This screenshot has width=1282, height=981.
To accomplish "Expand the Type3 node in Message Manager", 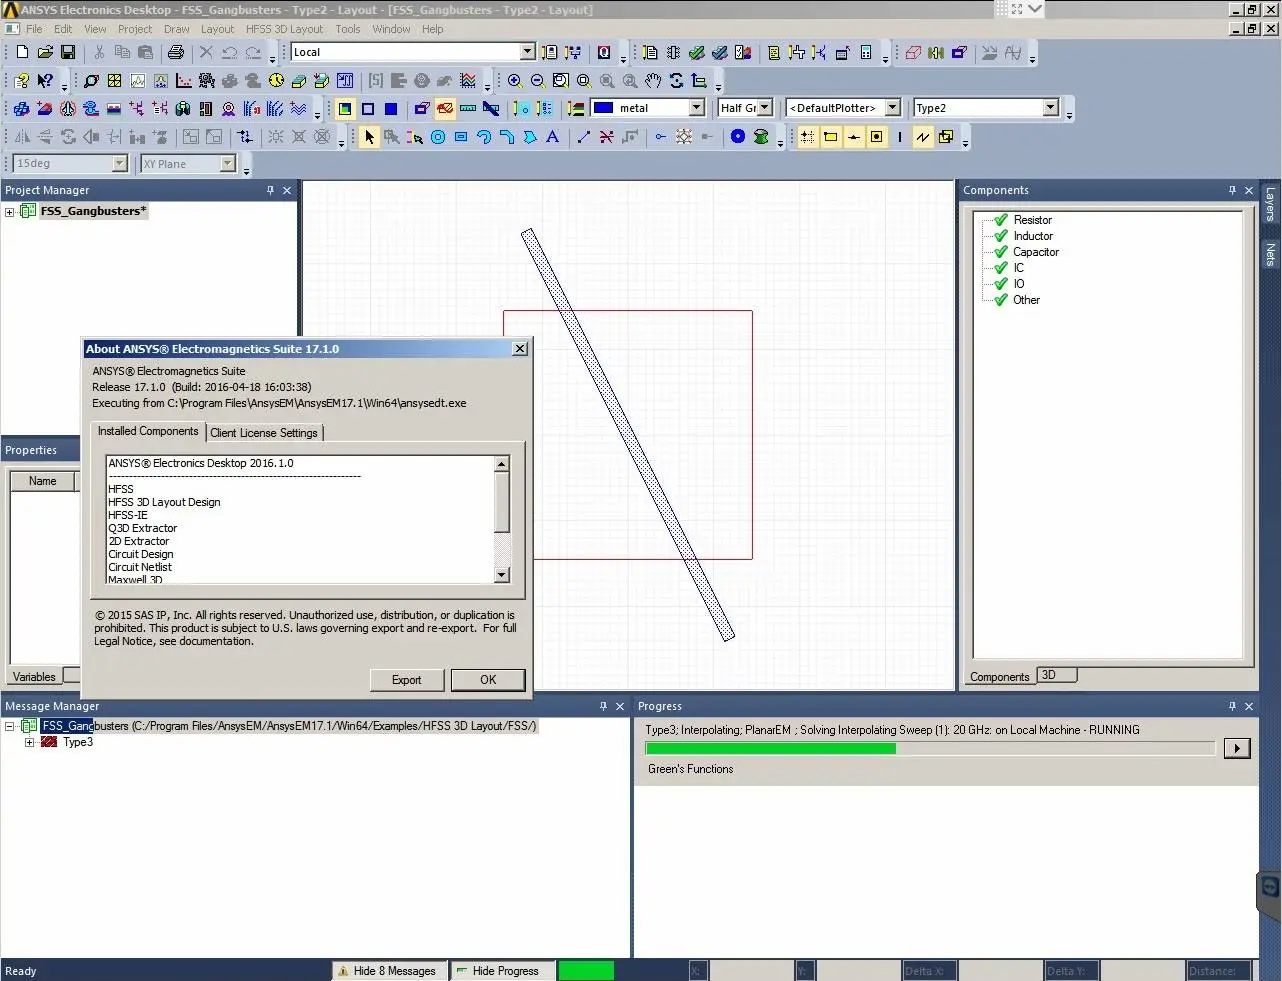I will click(30, 742).
